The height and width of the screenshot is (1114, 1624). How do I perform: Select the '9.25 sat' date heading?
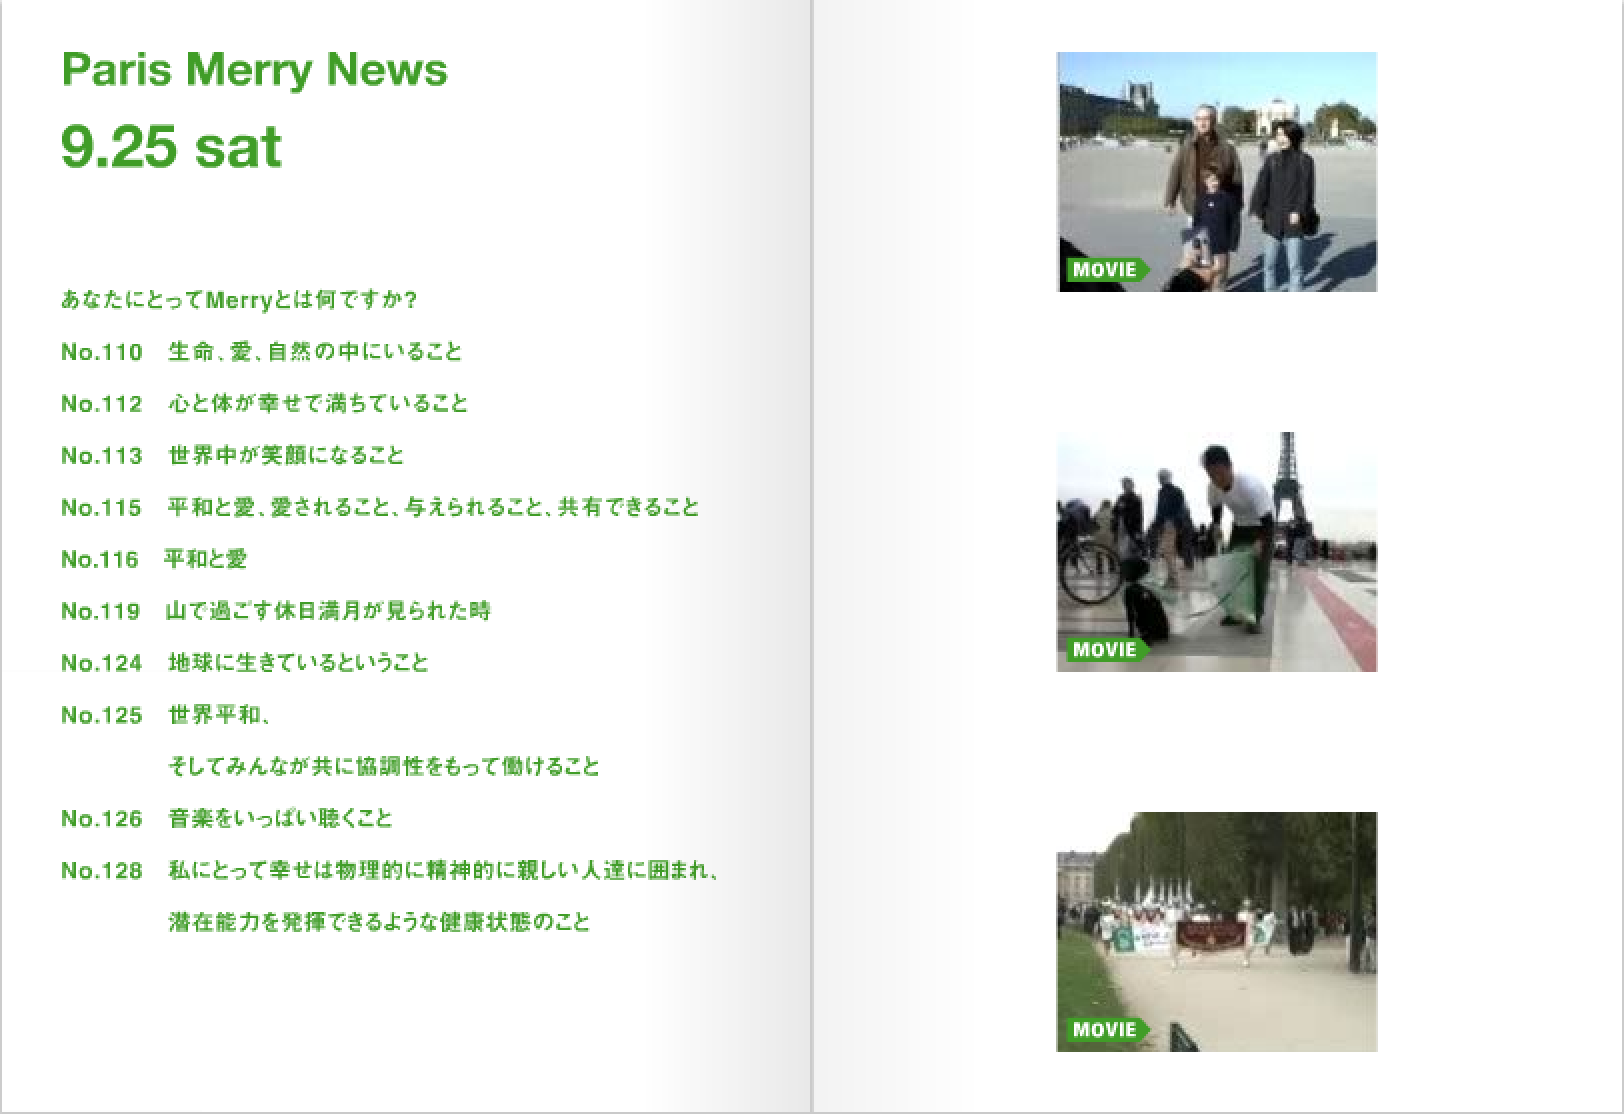171,147
